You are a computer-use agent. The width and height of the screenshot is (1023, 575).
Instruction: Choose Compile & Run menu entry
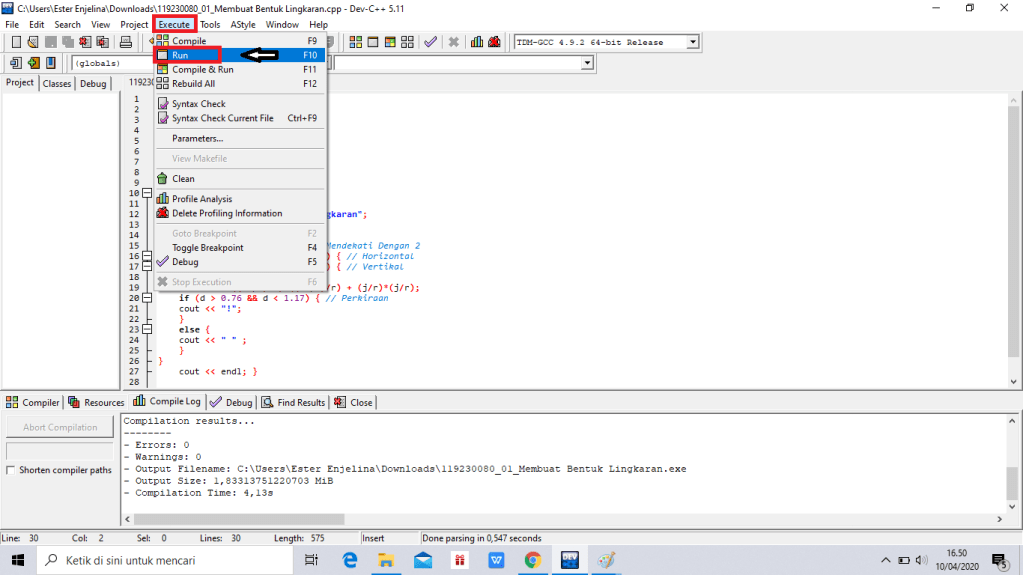[202, 70]
